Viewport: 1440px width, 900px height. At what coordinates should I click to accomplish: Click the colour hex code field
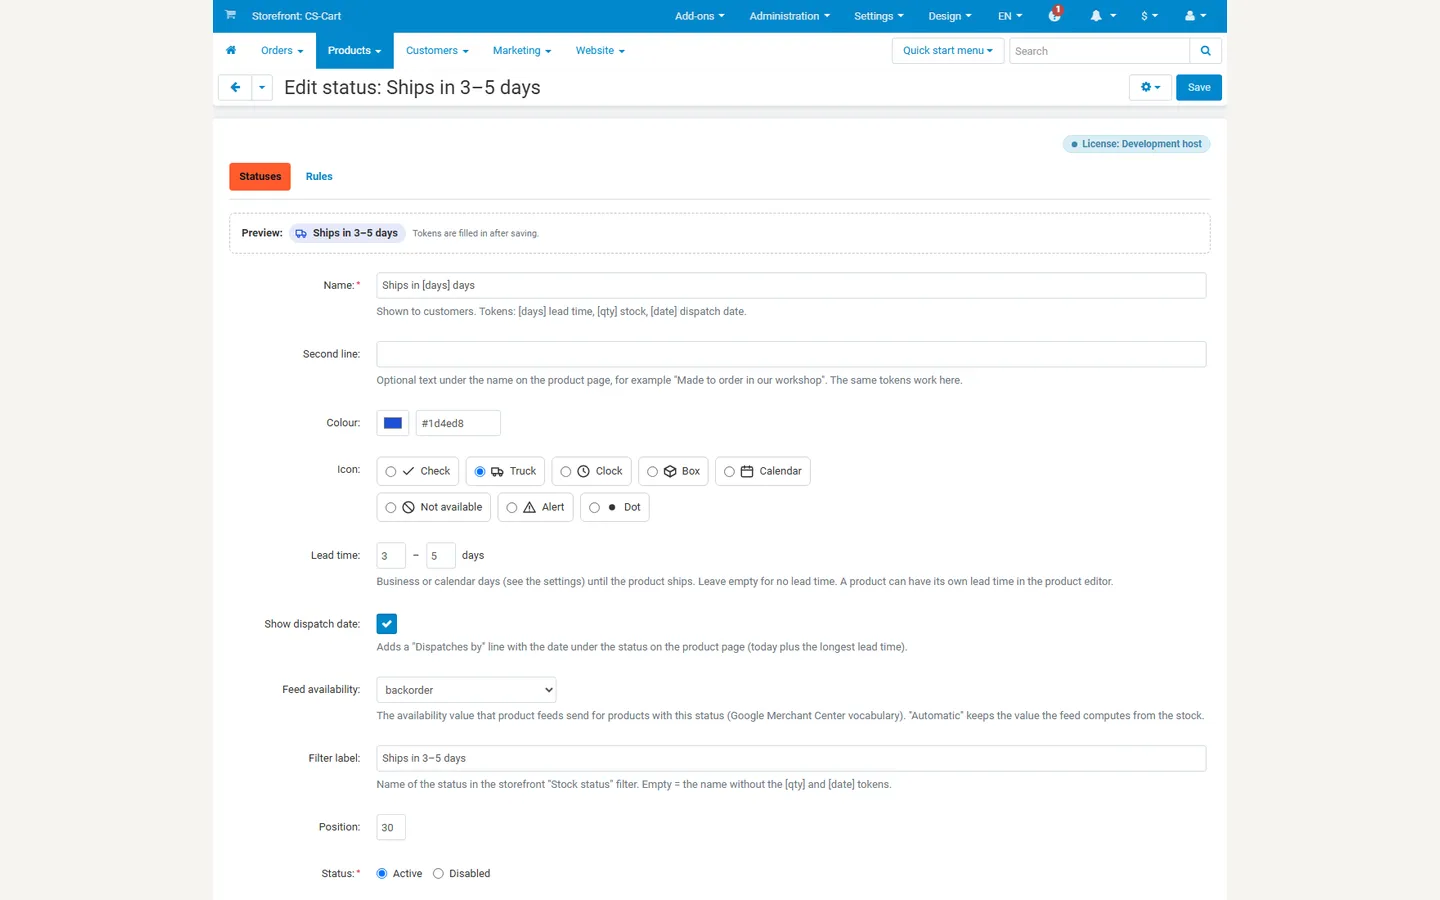(x=458, y=423)
